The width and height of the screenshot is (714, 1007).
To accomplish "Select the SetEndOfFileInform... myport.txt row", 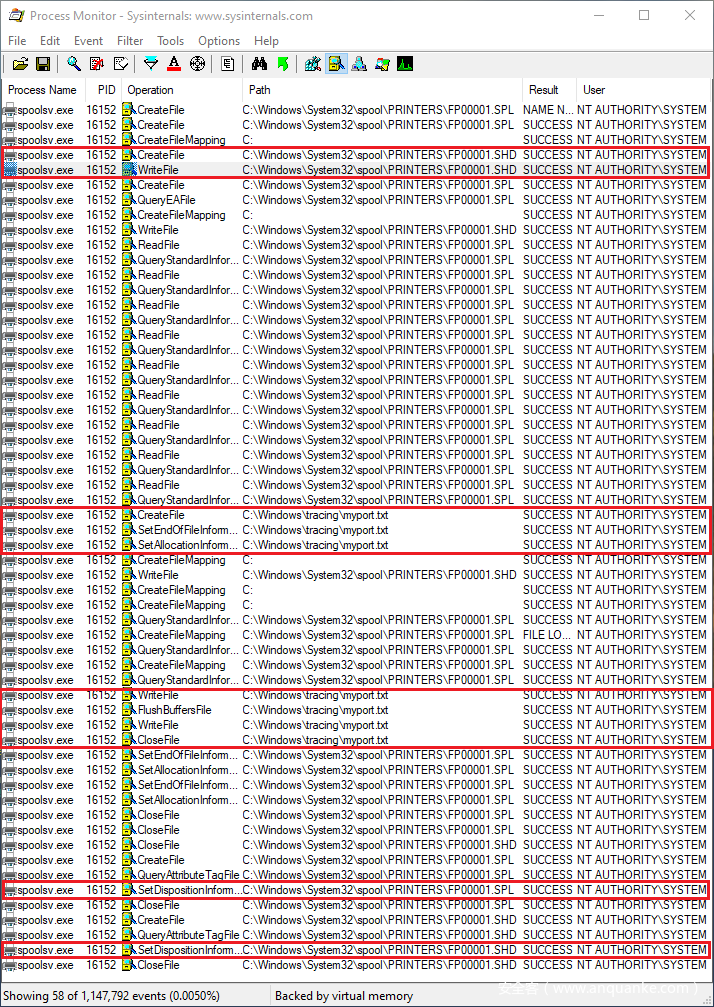I will click(356, 530).
